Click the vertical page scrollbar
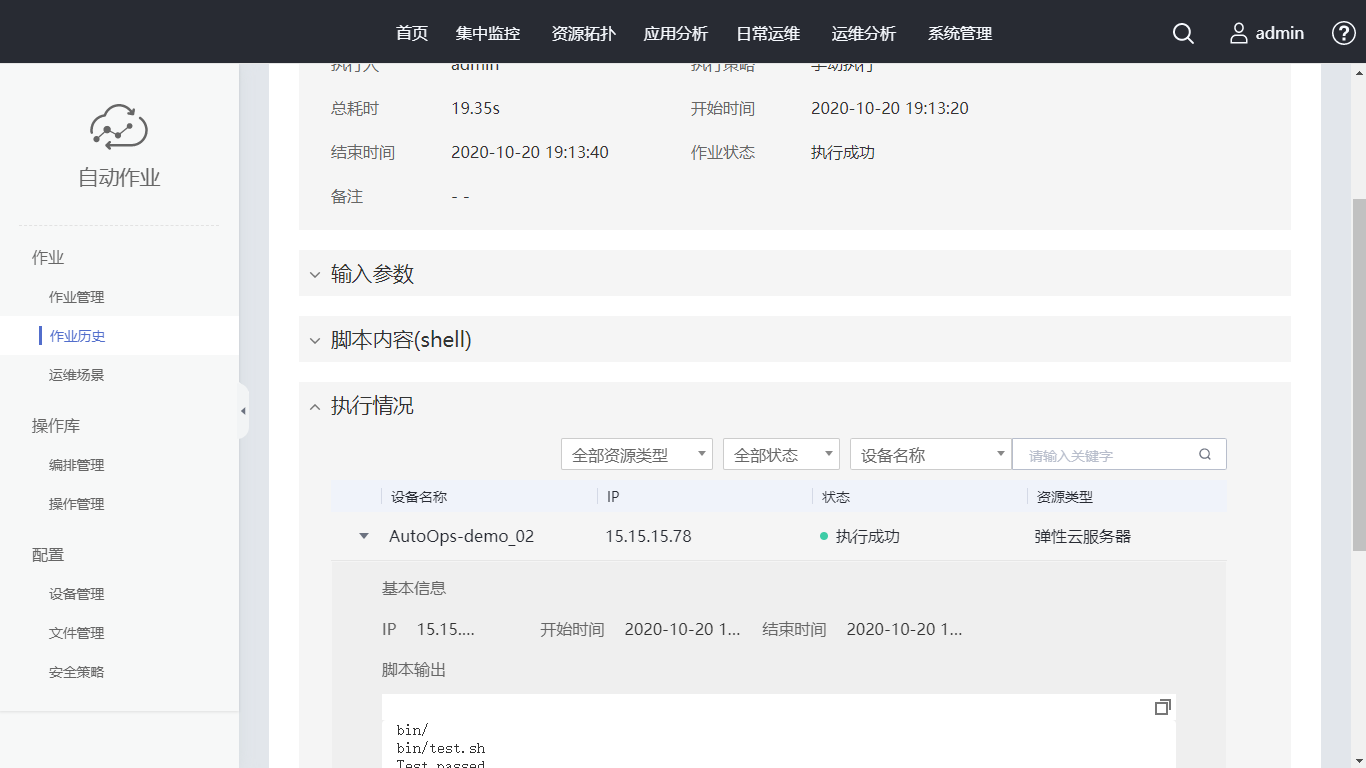1366x768 pixels. click(x=1358, y=374)
